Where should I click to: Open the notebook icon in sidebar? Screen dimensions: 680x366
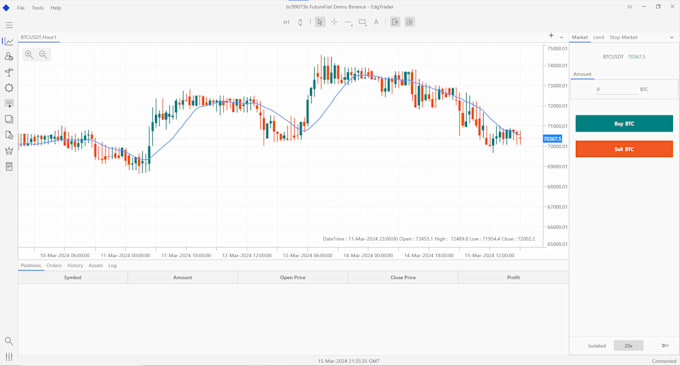click(x=9, y=167)
